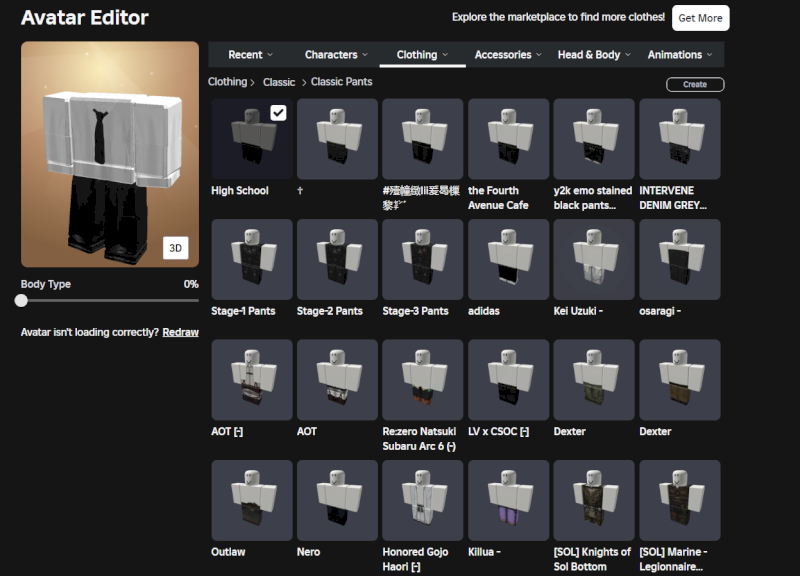This screenshot has height=576, width=800.
Task: Click the Get More button
Action: tap(700, 18)
